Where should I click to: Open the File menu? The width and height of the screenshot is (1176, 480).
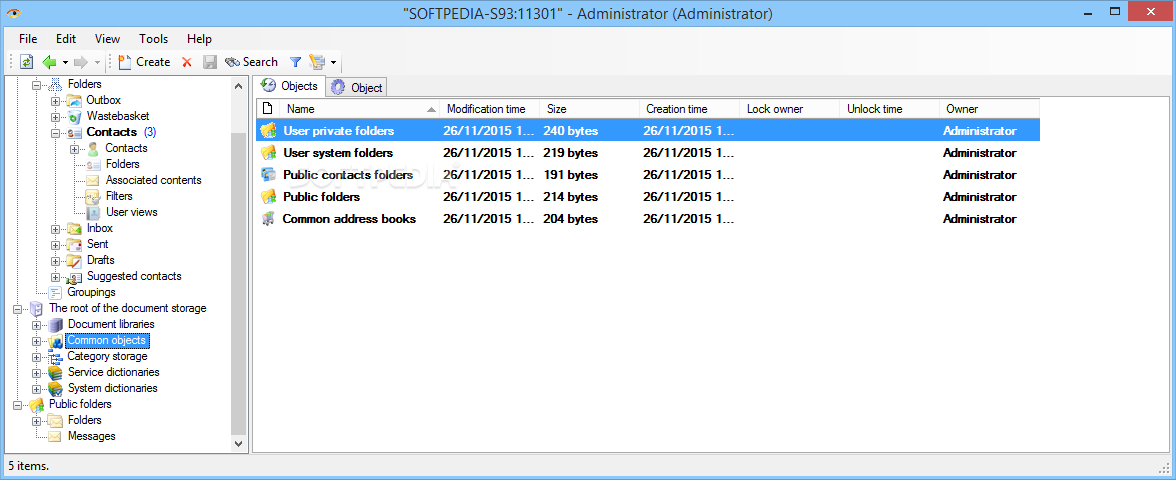pyautogui.click(x=28, y=39)
